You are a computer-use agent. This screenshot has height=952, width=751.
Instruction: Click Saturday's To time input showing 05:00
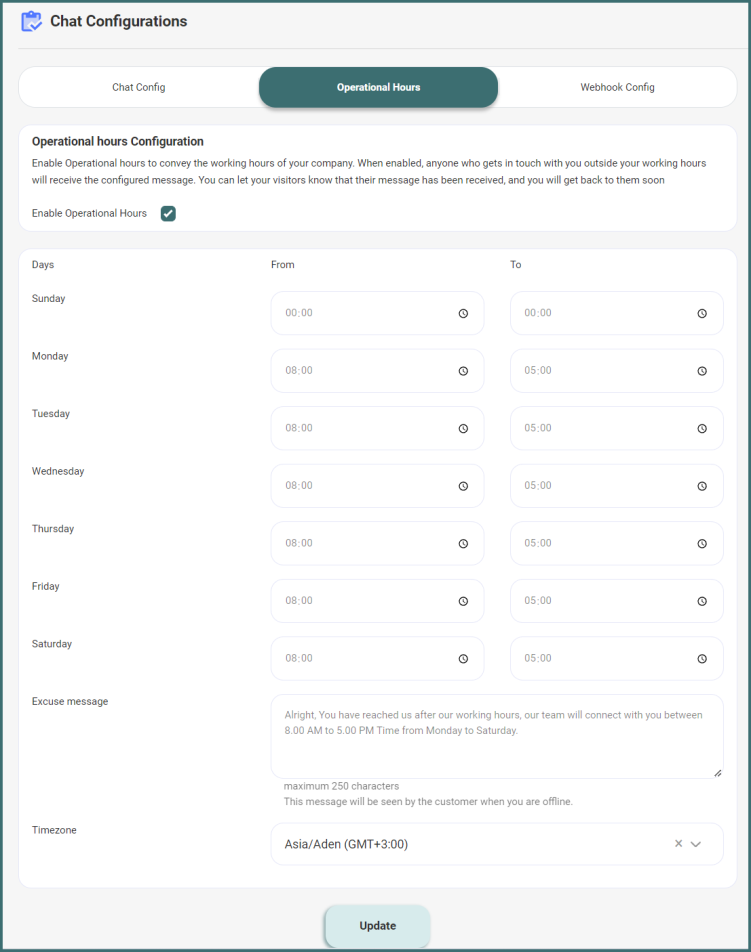pos(600,659)
